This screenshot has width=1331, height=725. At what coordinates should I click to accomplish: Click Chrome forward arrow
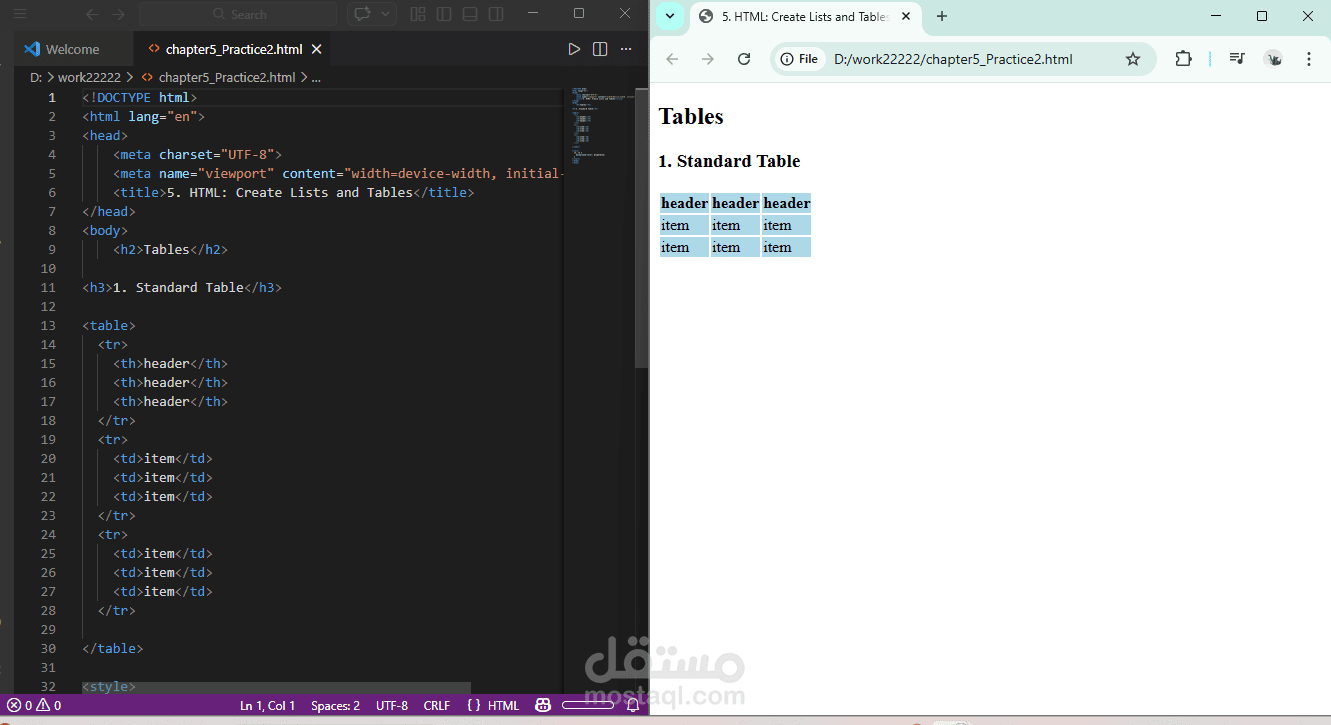click(x=708, y=59)
